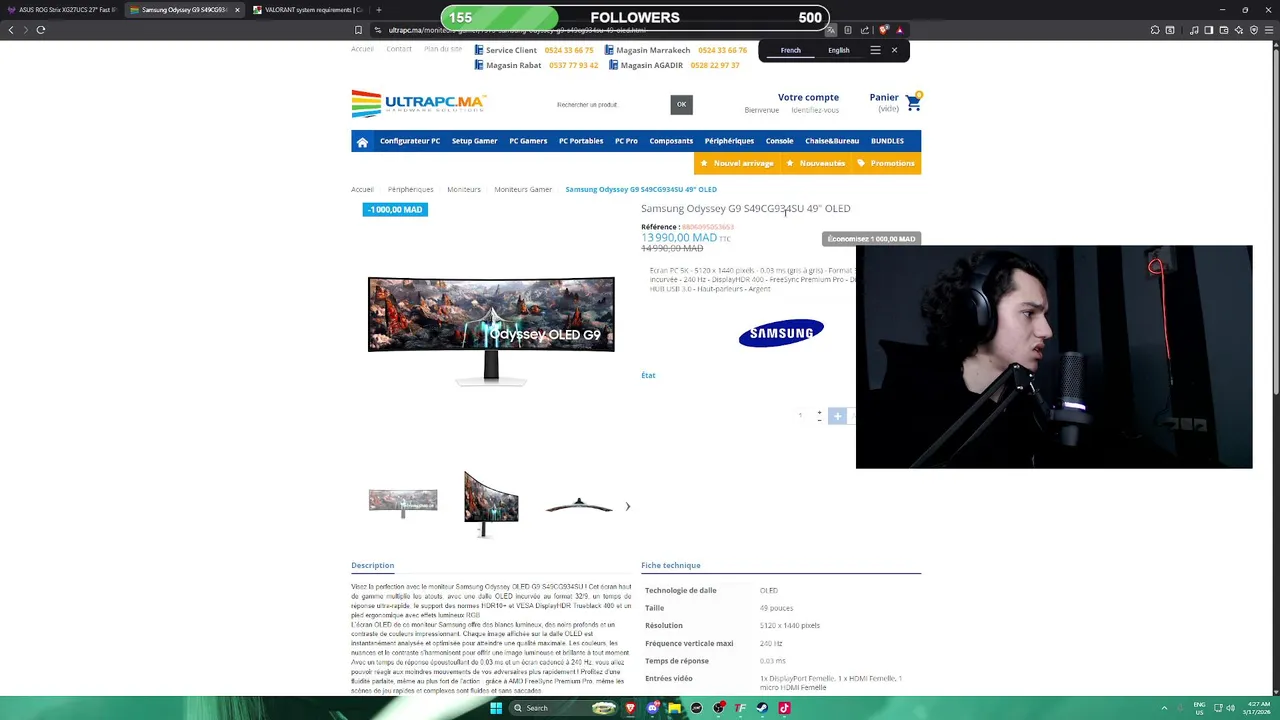Switch translation to French
1280x720 pixels.
[x=790, y=50]
